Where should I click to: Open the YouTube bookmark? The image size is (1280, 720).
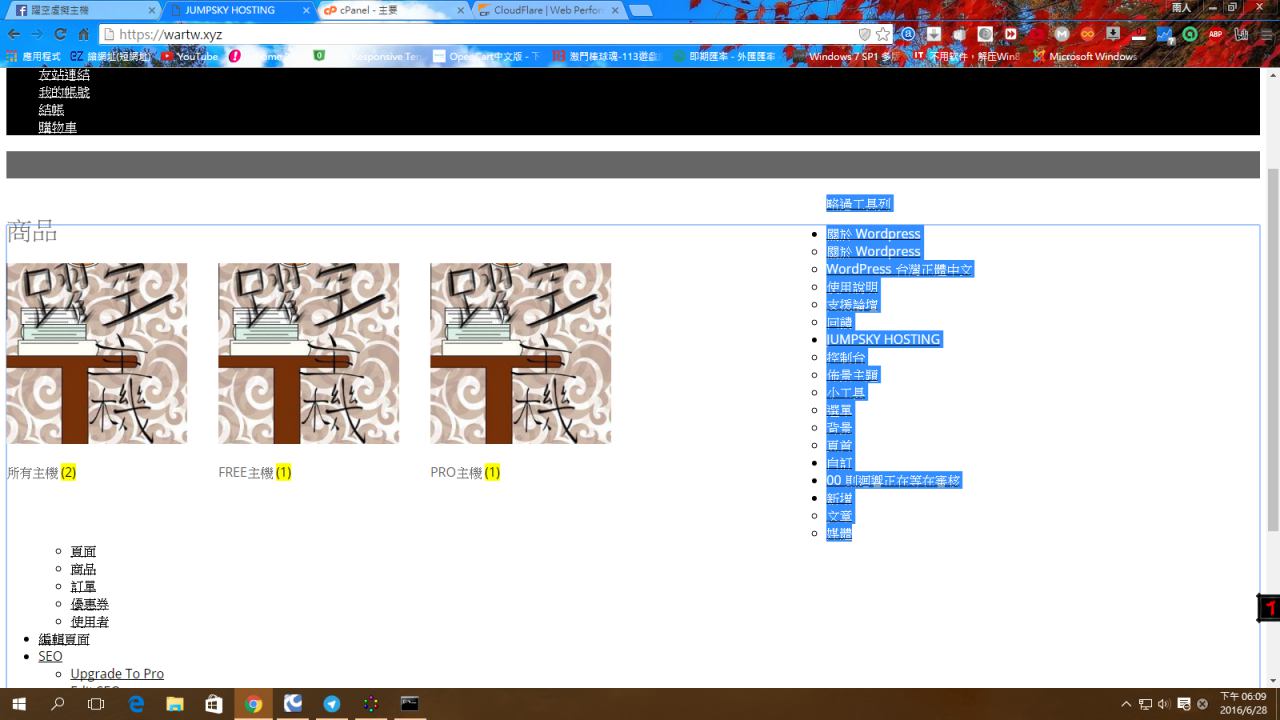coord(190,56)
